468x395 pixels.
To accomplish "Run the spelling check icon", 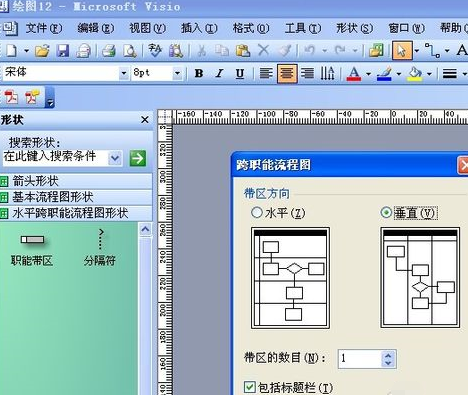I will coord(155,51).
